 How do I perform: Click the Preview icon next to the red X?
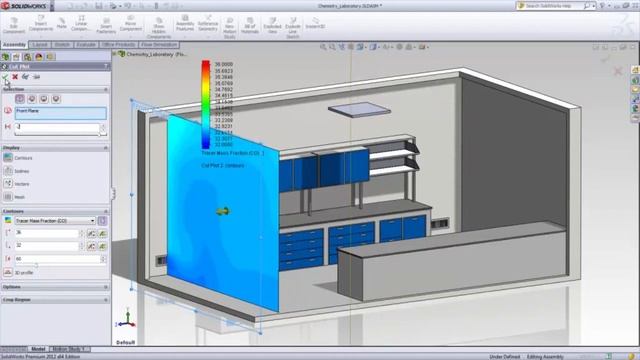26,77
